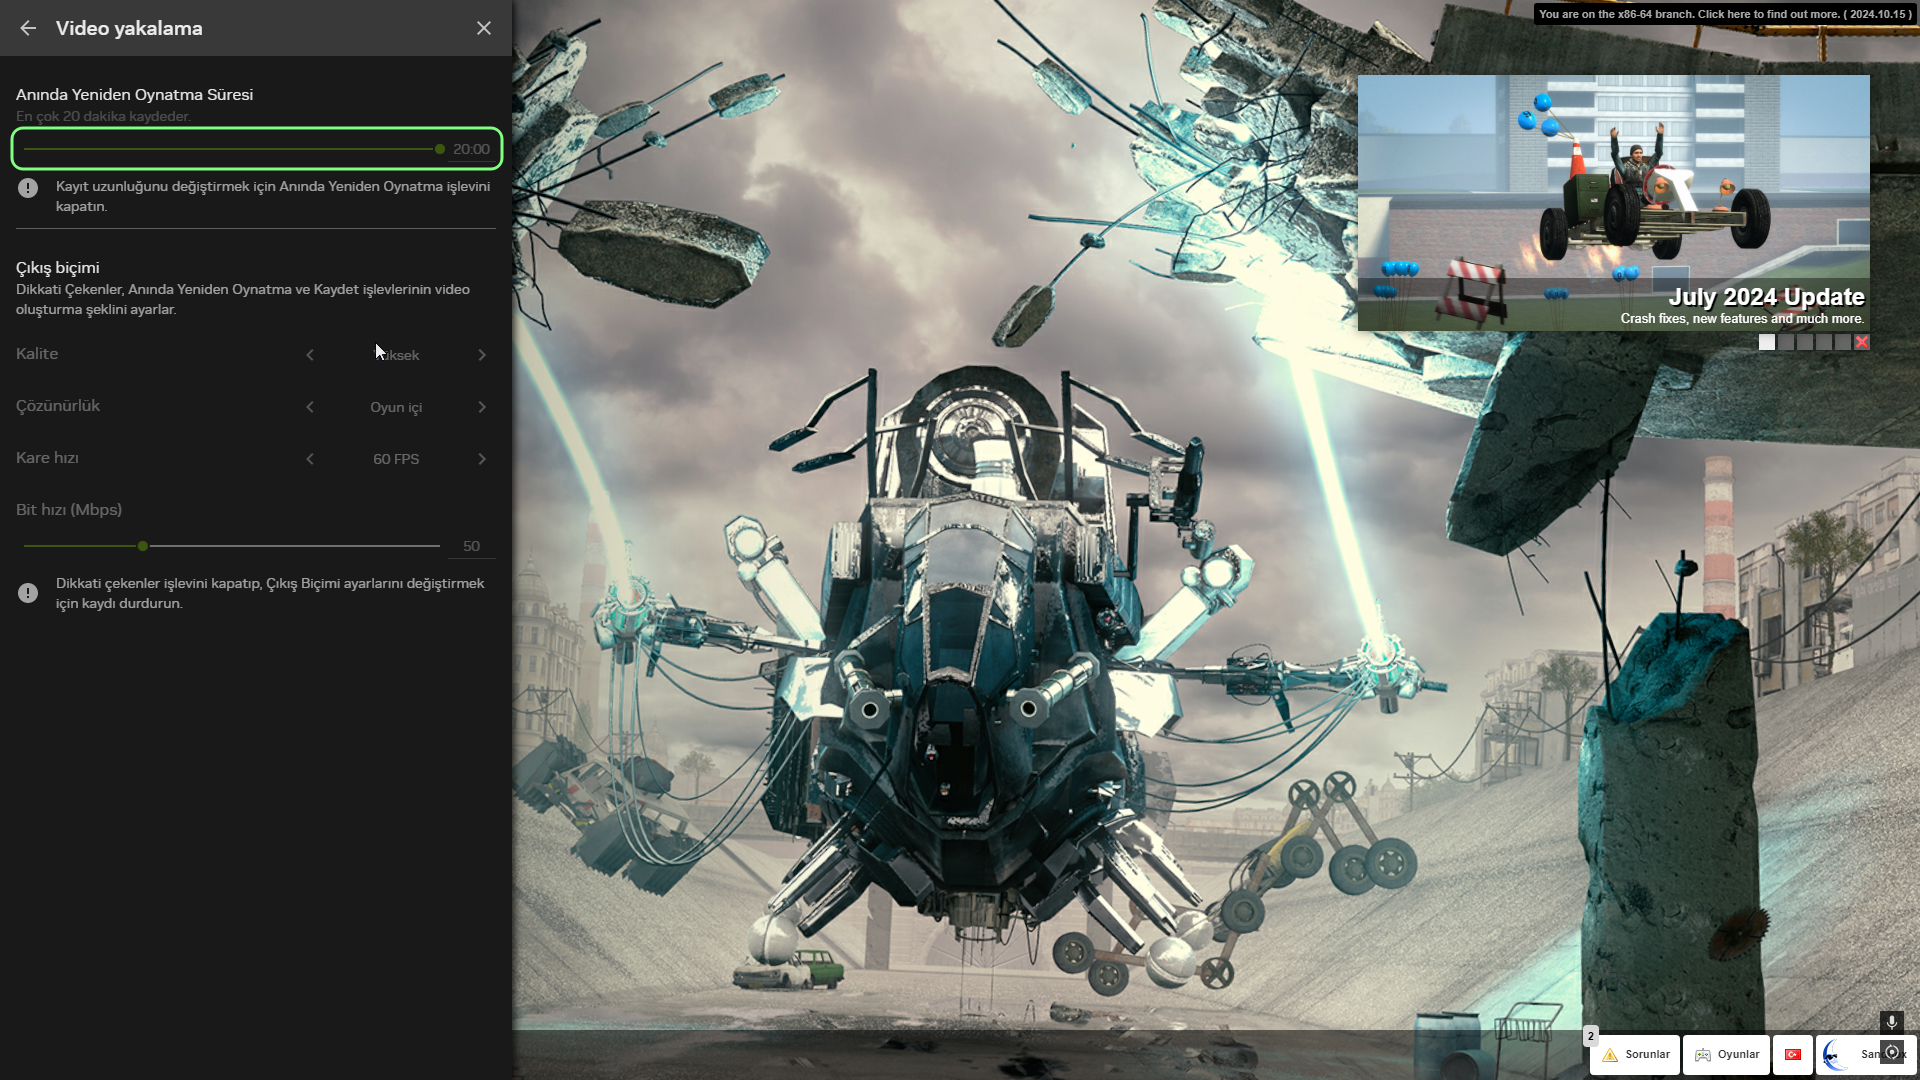Click Bit hızı (Mbps) label
The width and height of the screenshot is (1920, 1080).
click(69, 510)
